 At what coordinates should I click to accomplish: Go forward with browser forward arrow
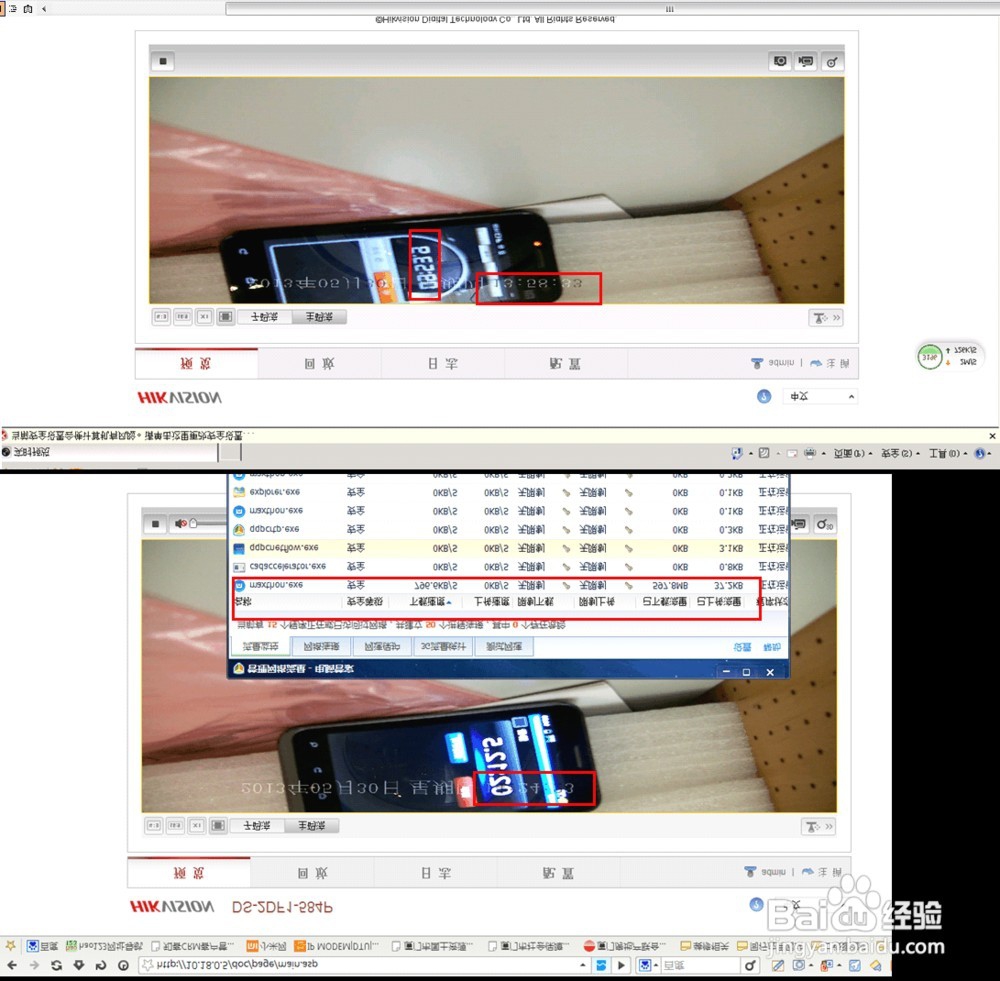point(34,966)
